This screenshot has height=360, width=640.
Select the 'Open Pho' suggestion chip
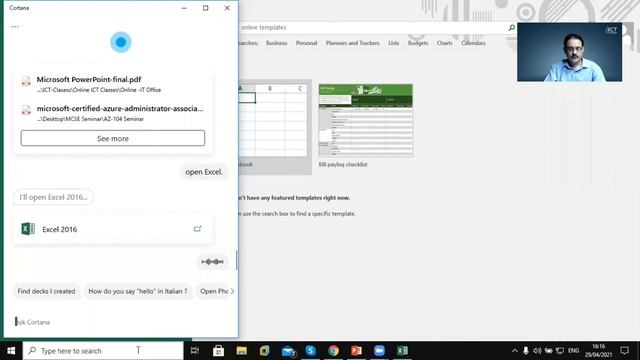213,291
